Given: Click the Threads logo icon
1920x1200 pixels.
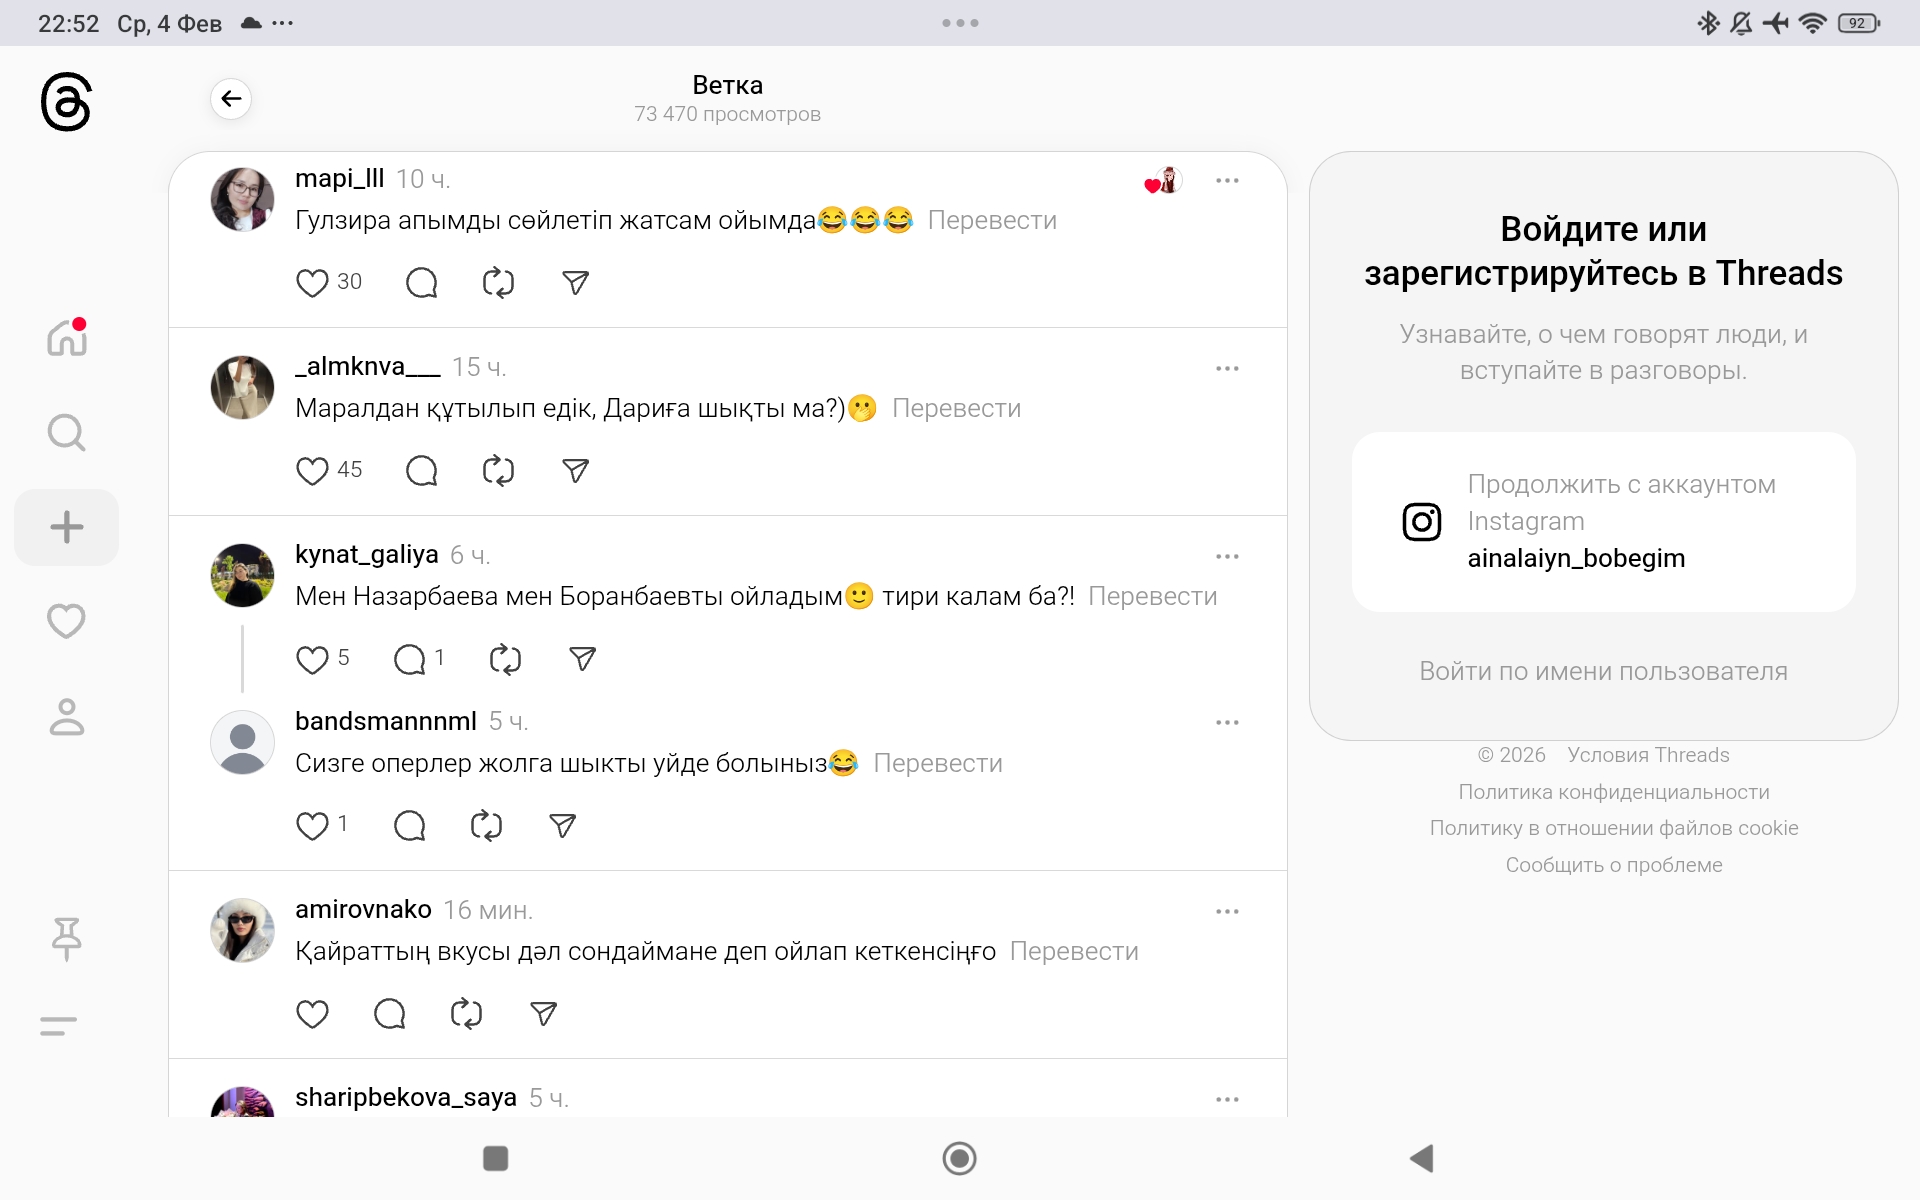Looking at the screenshot, I should coord(66,101).
